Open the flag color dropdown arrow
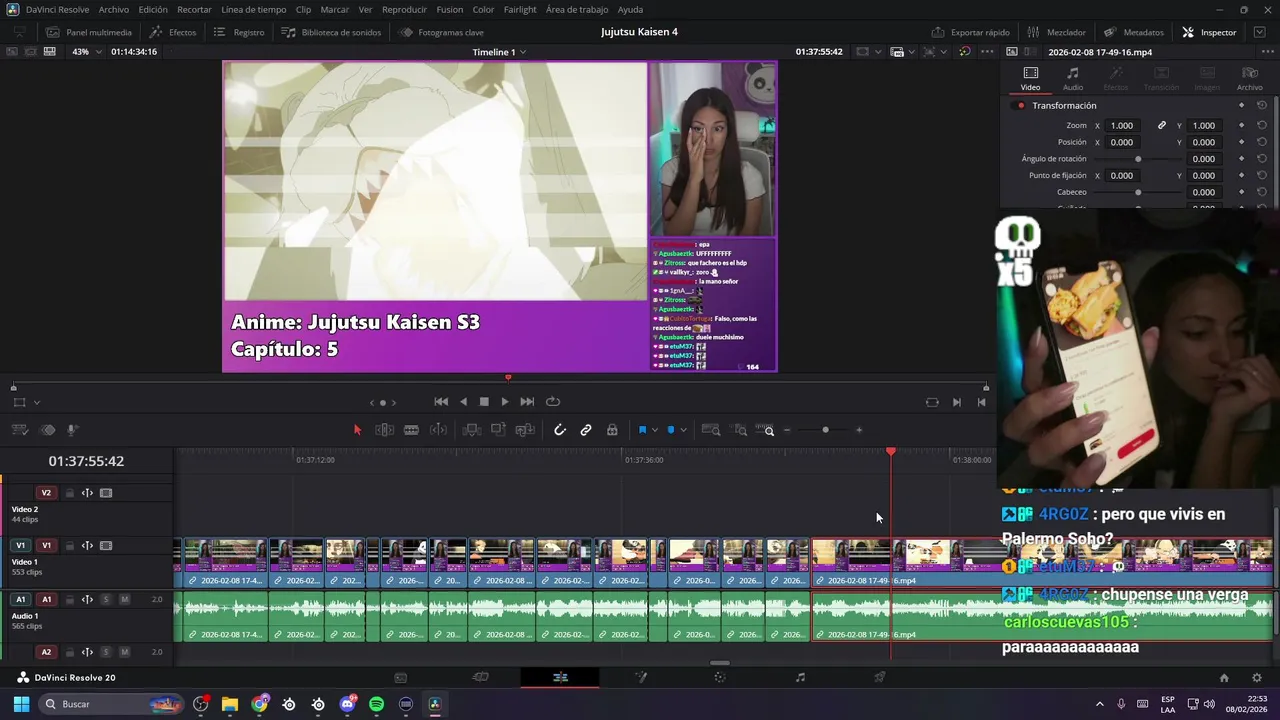The image size is (1280, 720). click(x=655, y=430)
